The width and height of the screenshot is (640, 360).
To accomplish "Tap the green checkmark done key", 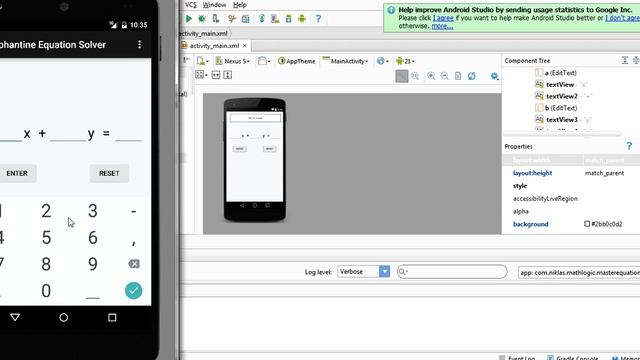I will (133, 291).
